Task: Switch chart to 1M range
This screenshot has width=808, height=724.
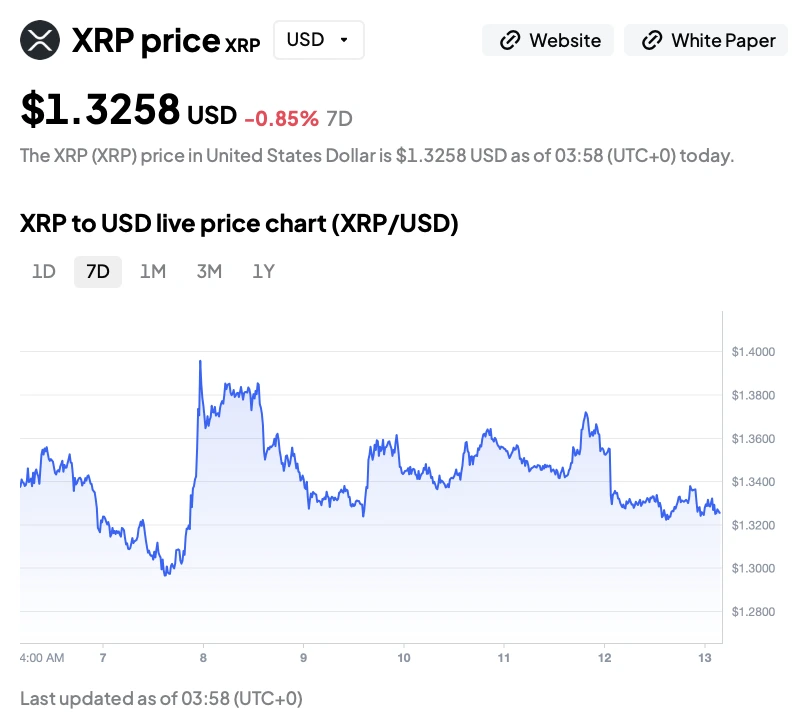Action: 153,271
